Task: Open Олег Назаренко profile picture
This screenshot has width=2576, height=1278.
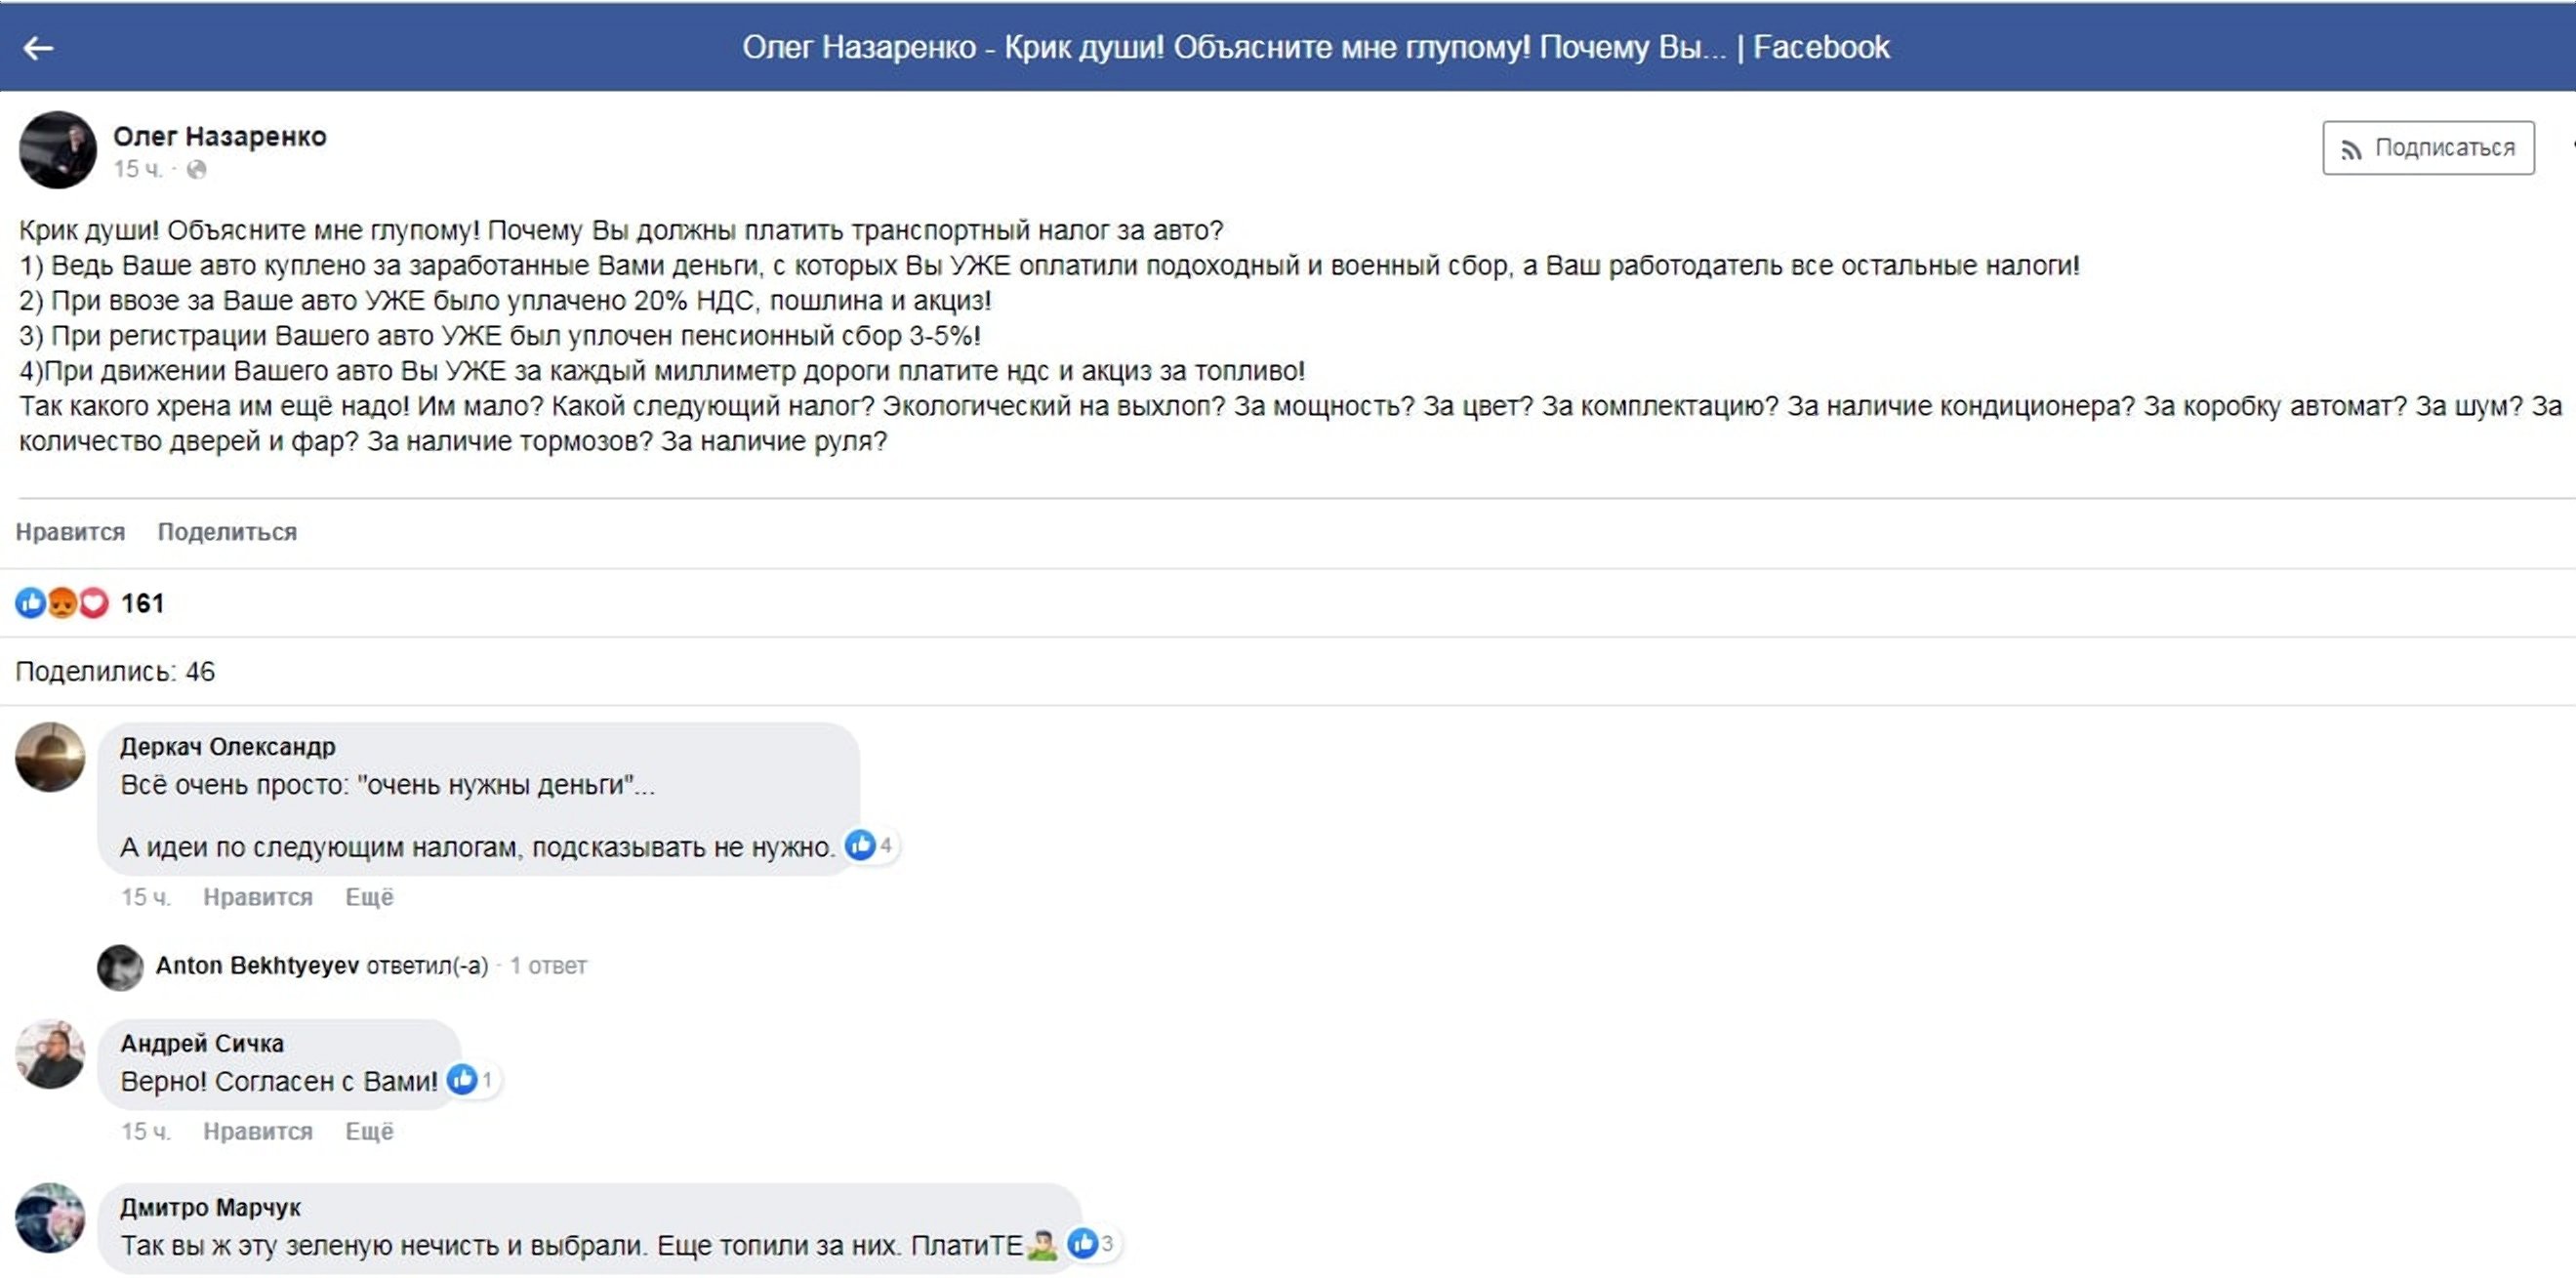Action: click(57, 150)
